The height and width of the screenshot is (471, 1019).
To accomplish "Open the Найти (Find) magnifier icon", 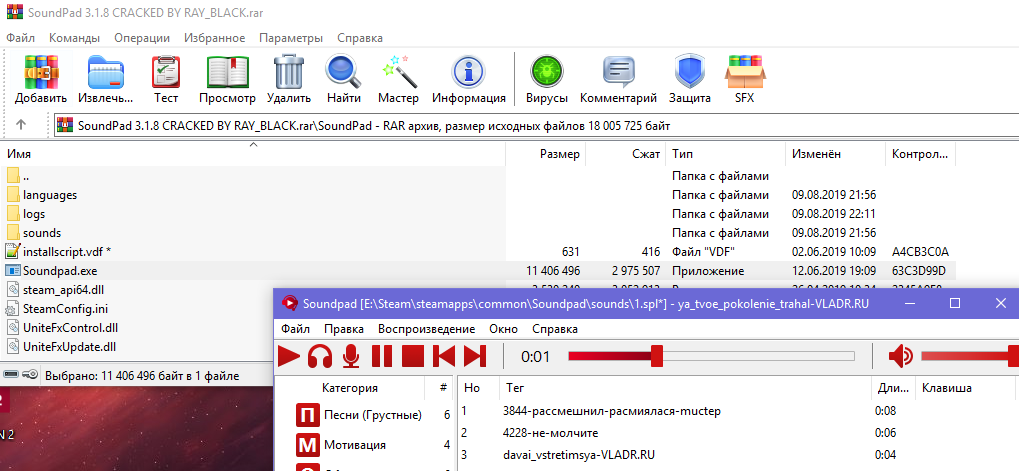I will (x=344, y=71).
